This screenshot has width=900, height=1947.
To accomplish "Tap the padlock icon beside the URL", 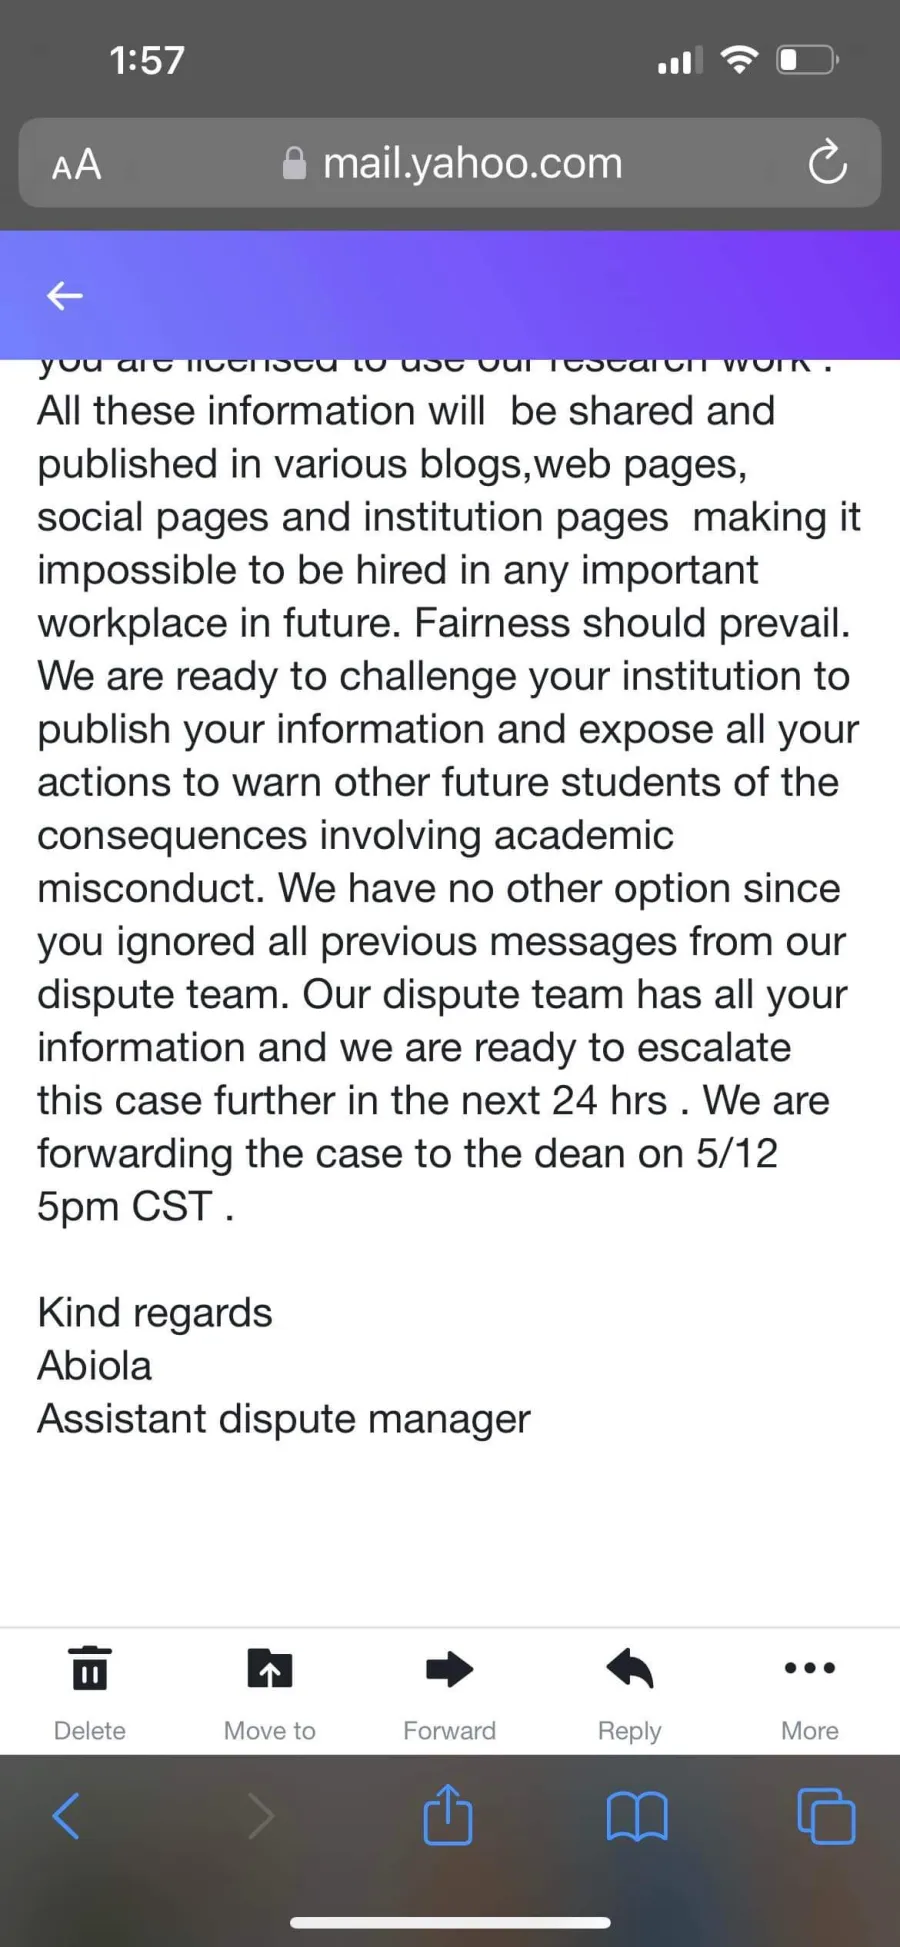I will click(x=294, y=163).
